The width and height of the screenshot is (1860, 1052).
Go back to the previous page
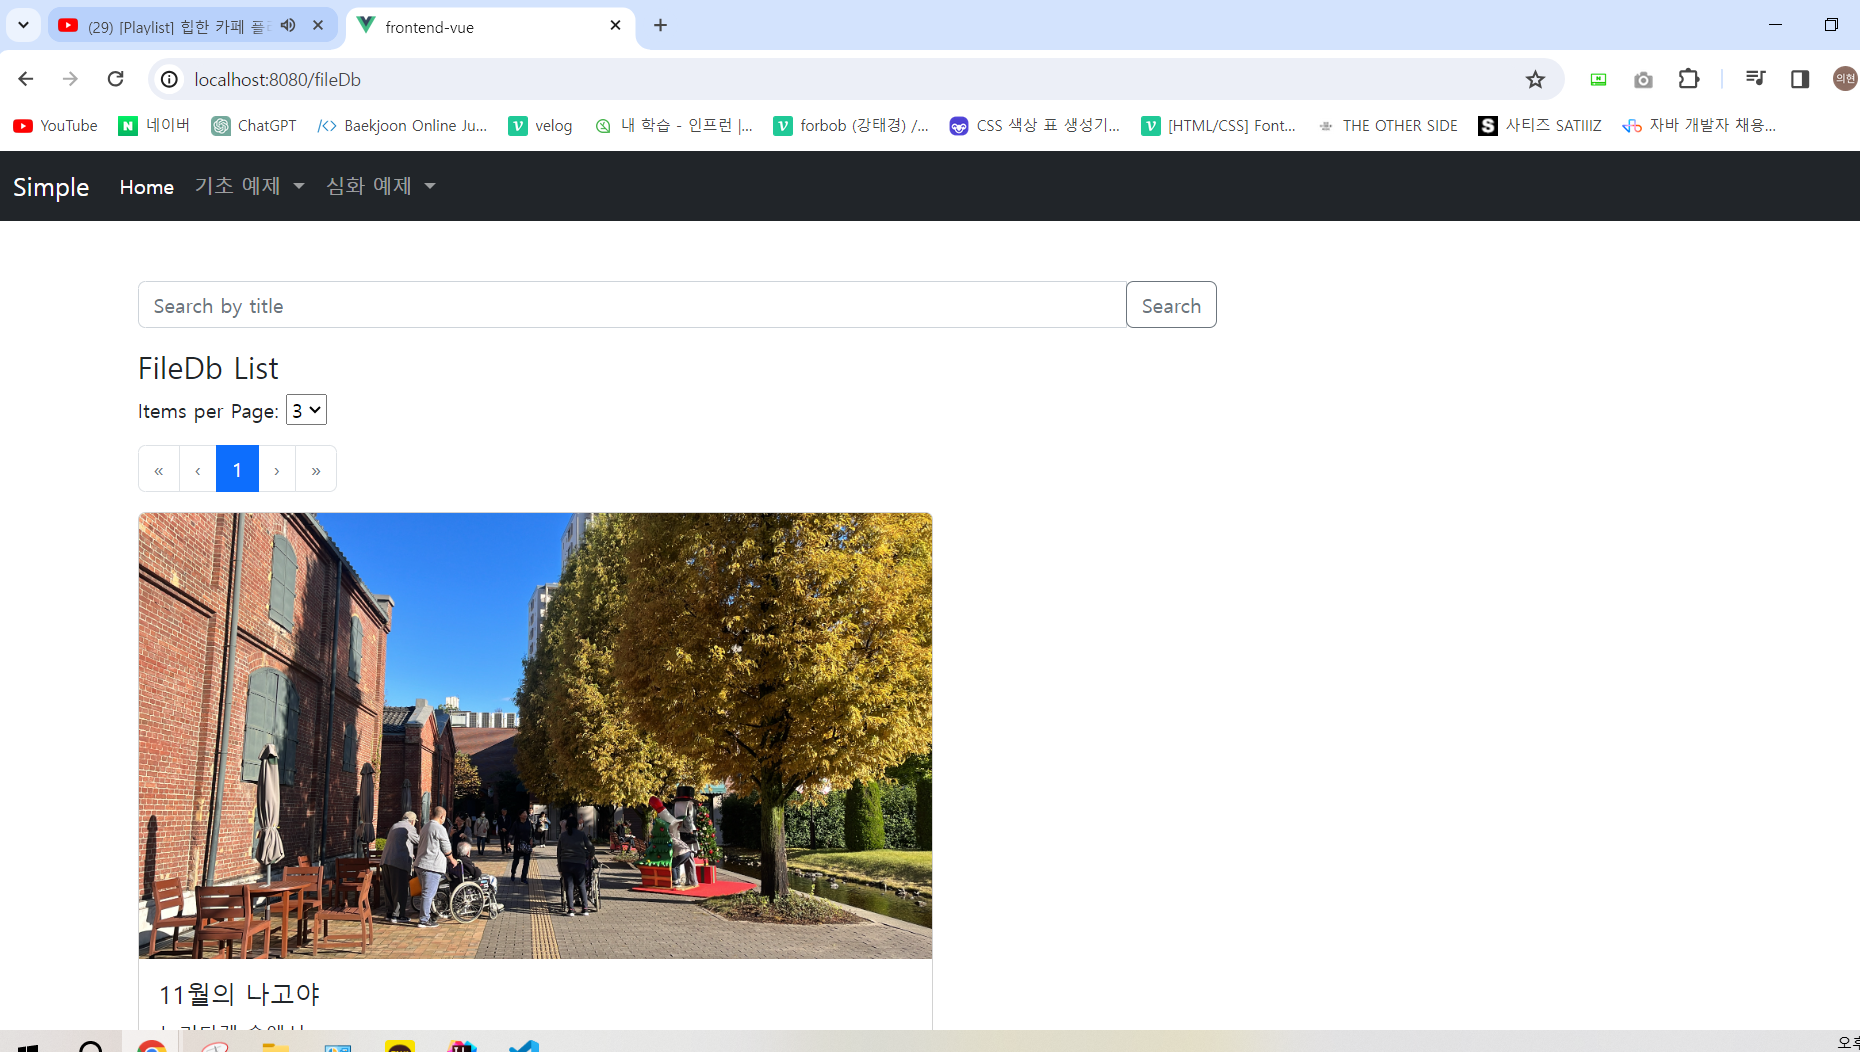tap(26, 79)
